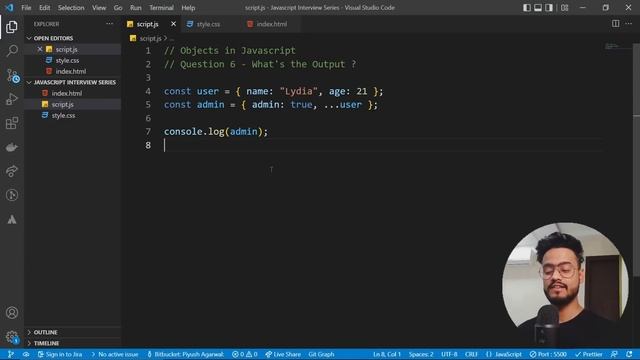Screen dimensions: 640x360
Task: Open the Git Graph activity bar icon
Action: pyautogui.click(x=12, y=195)
